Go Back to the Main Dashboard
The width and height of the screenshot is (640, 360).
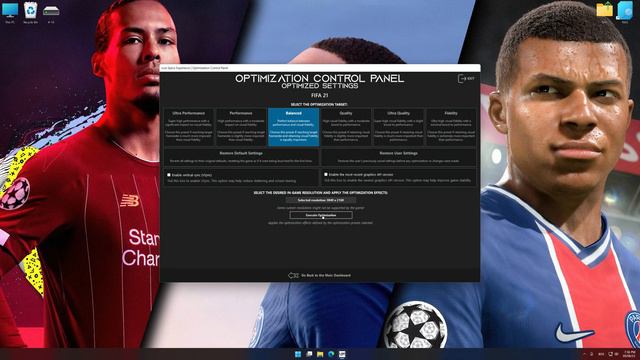click(326, 276)
